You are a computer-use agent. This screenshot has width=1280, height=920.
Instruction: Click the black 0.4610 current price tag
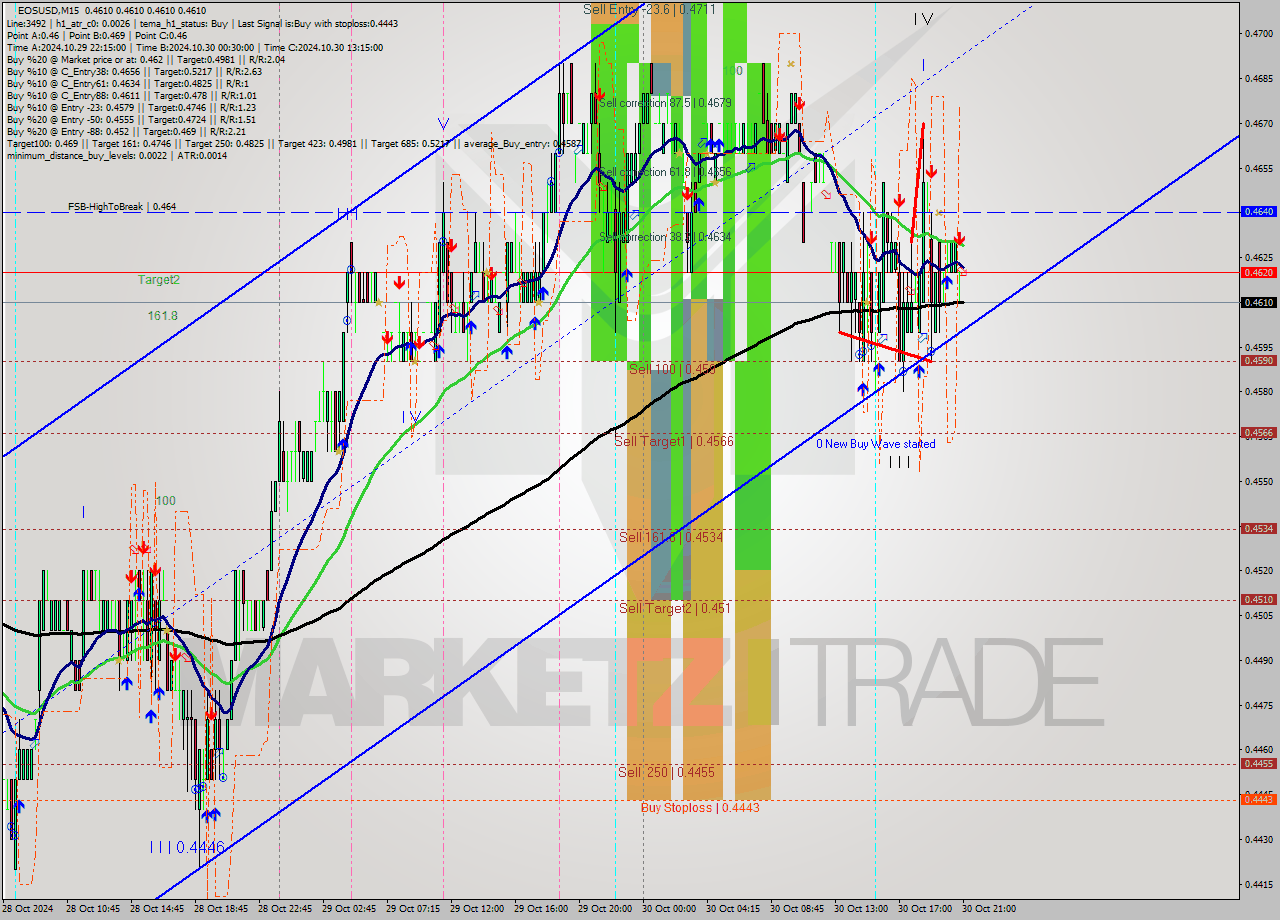point(1258,302)
